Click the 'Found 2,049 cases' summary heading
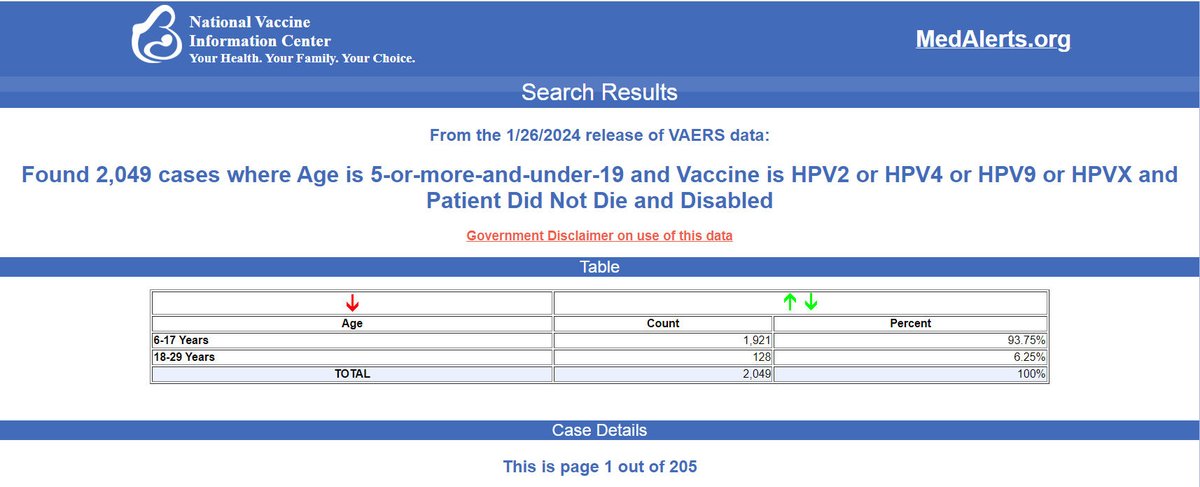 pyautogui.click(x=600, y=188)
